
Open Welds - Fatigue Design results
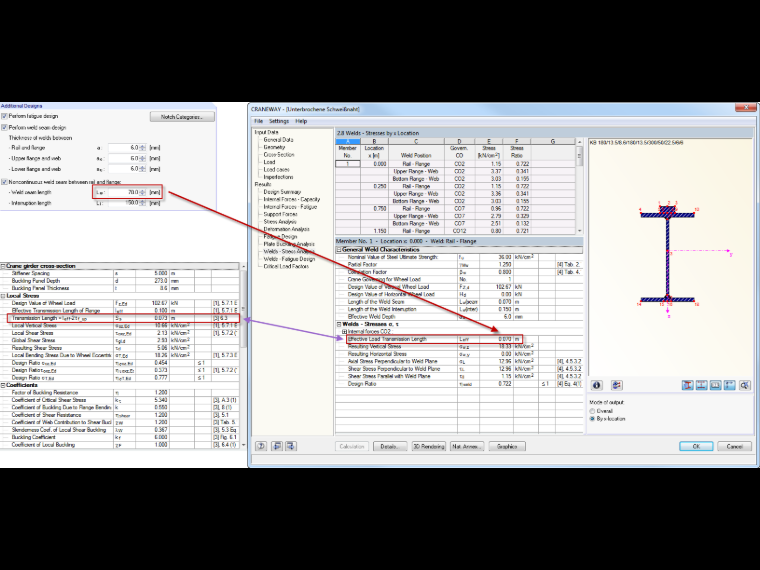[289, 259]
